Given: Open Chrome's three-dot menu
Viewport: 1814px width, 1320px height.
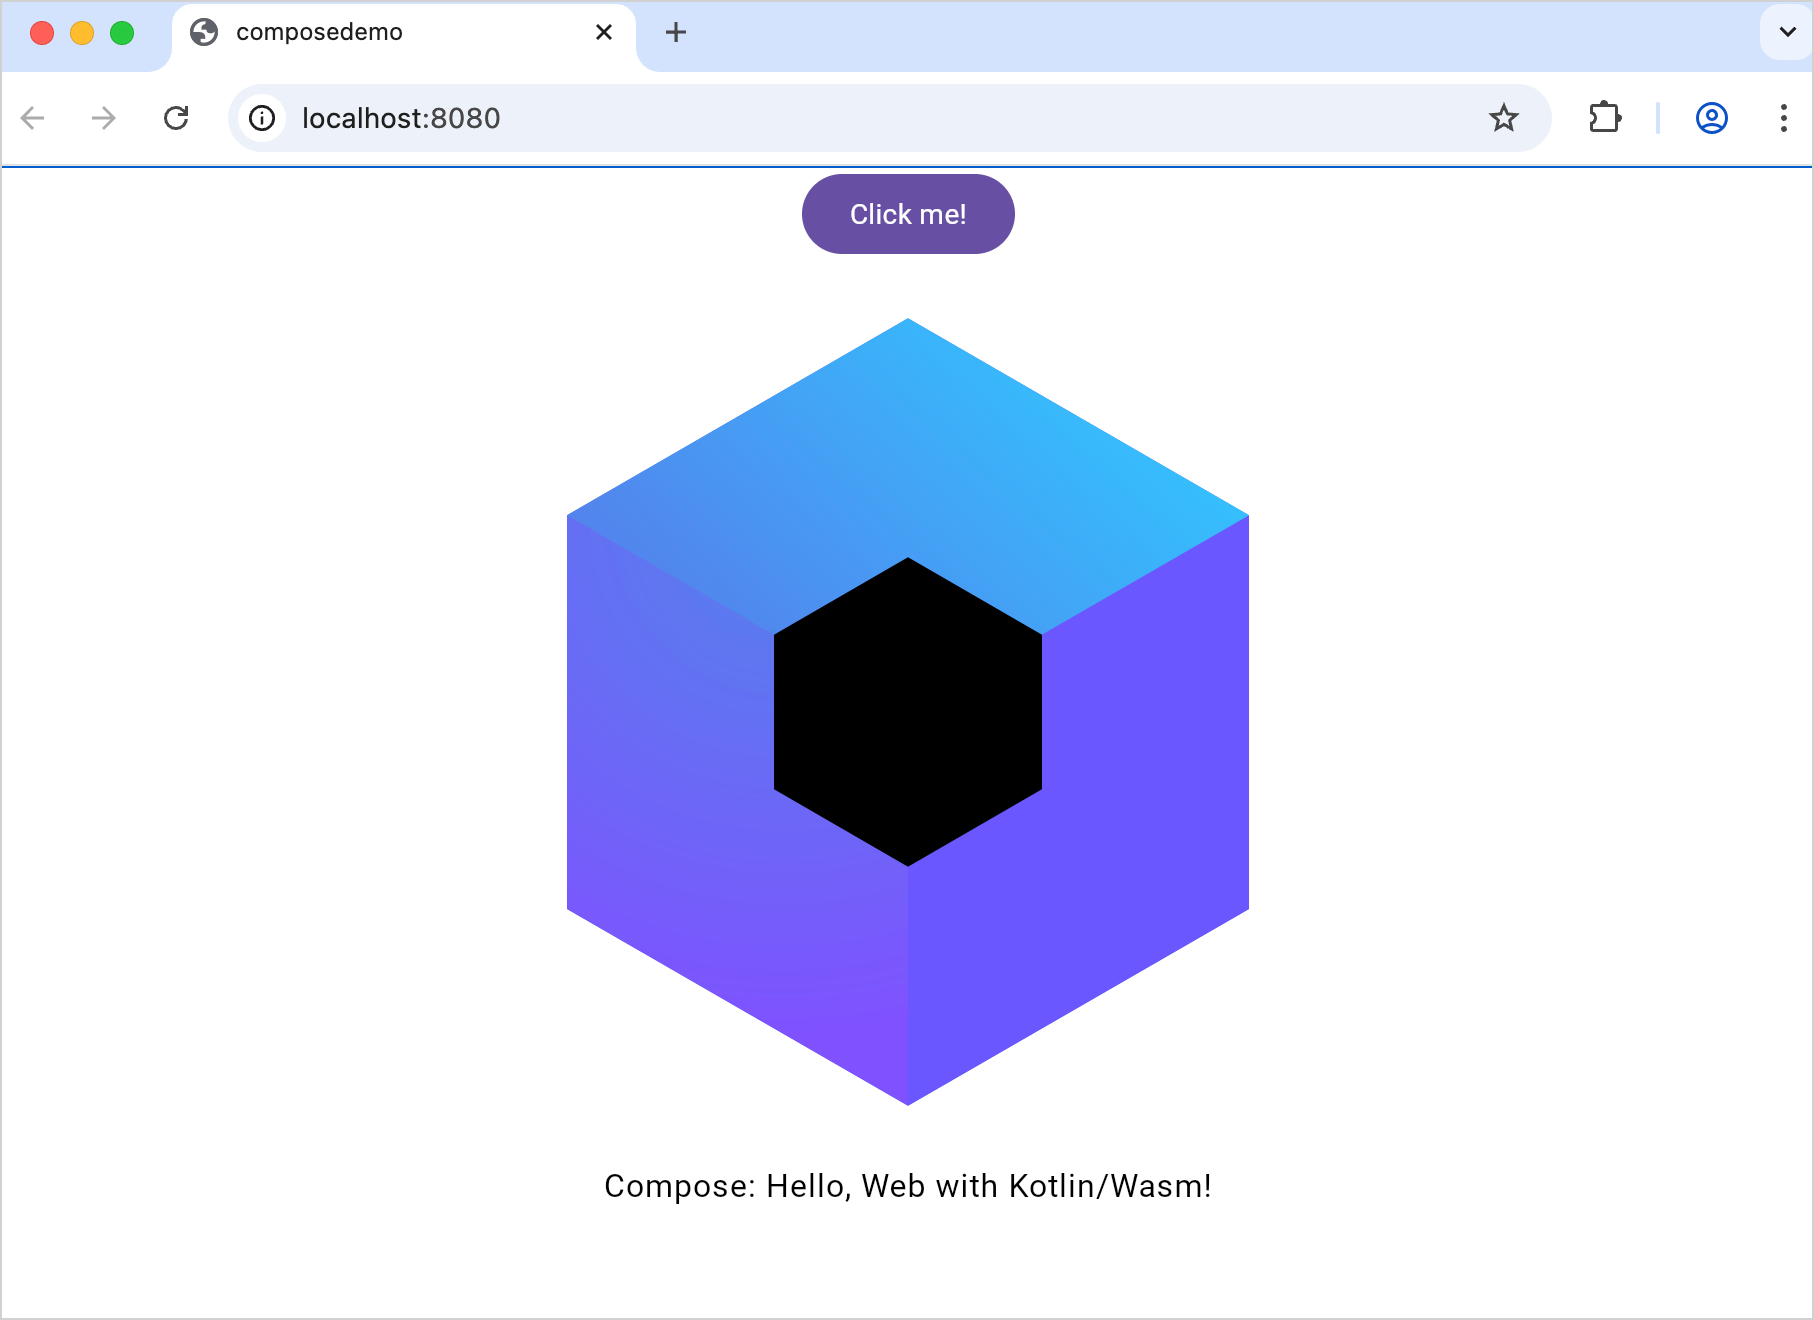Looking at the screenshot, I should click(1783, 118).
